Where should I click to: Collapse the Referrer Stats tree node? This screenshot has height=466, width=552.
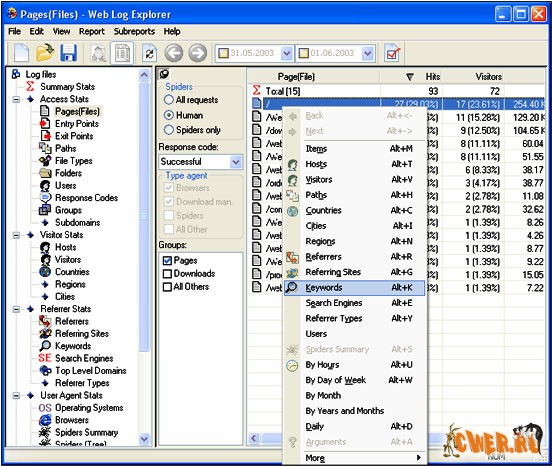pyautogui.click(x=16, y=309)
